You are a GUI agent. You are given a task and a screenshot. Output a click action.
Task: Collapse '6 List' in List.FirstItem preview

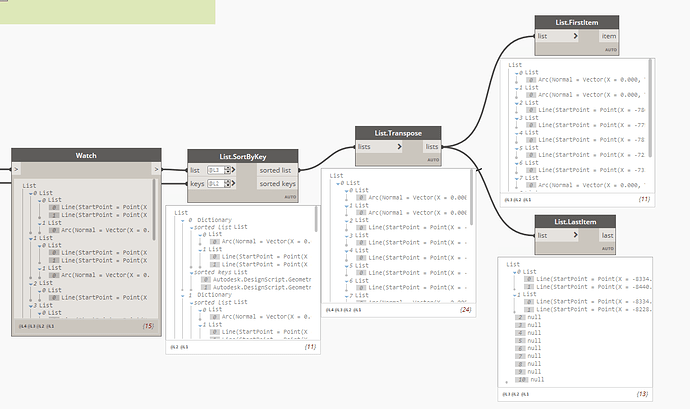tap(517, 163)
